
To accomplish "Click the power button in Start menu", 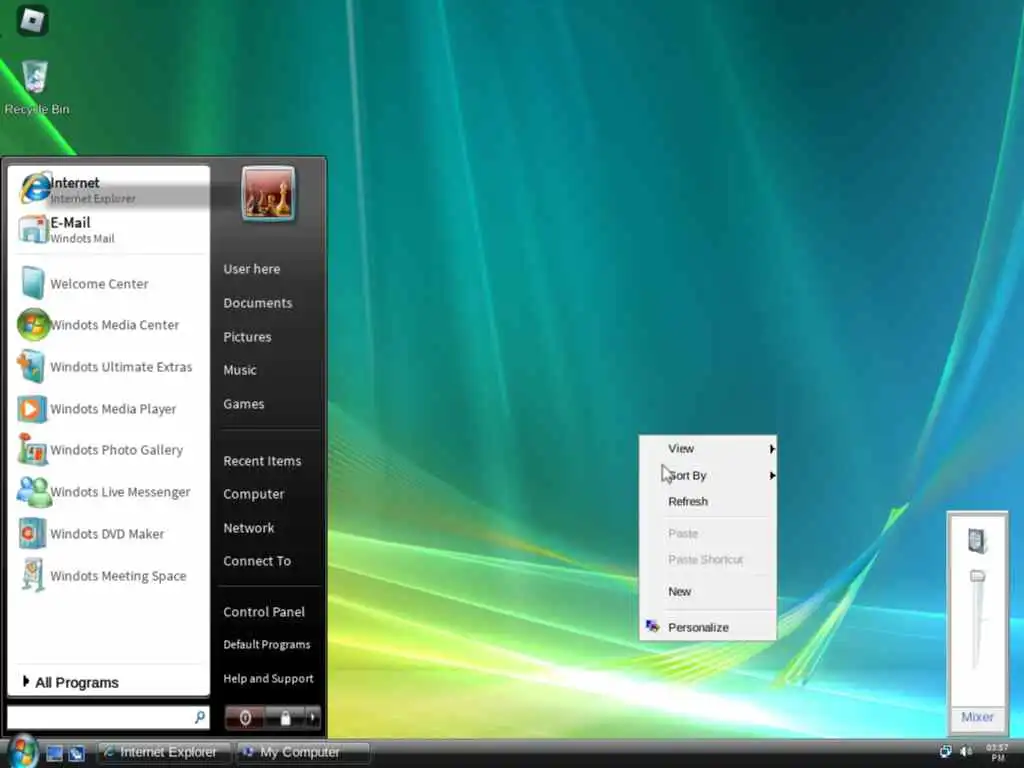I will tap(245, 718).
